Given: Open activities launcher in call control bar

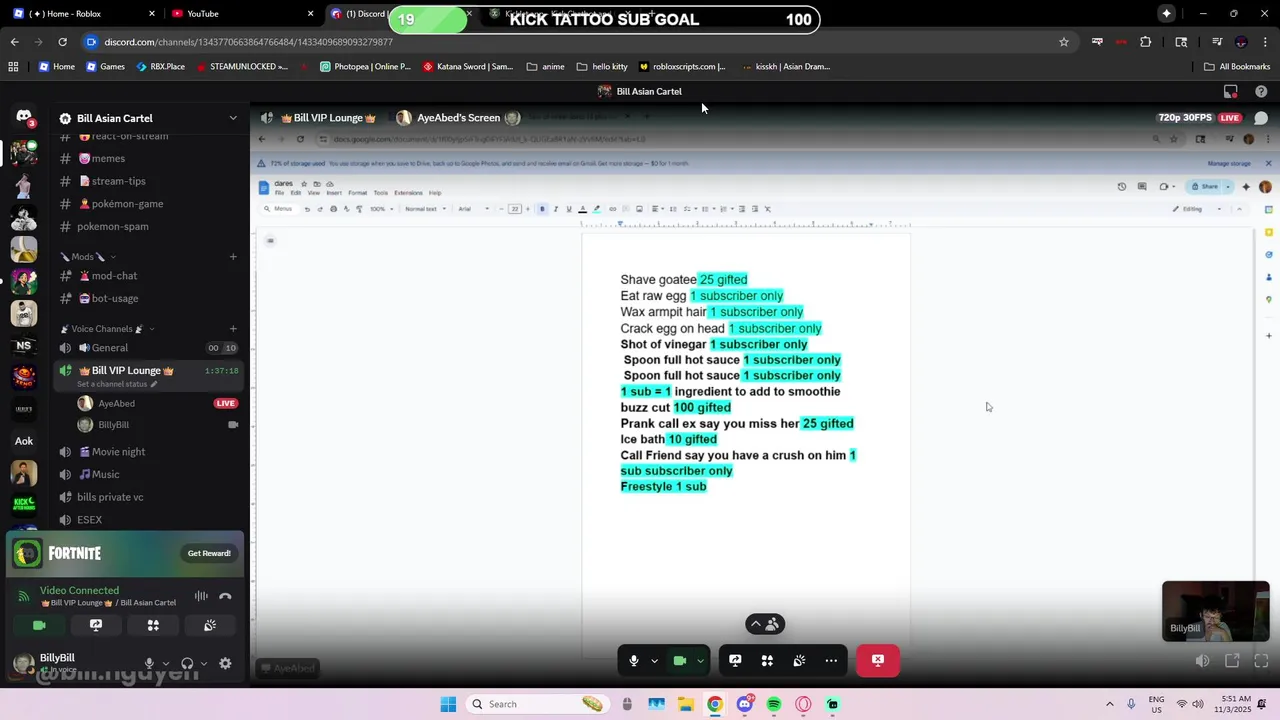Looking at the screenshot, I should coord(767,660).
